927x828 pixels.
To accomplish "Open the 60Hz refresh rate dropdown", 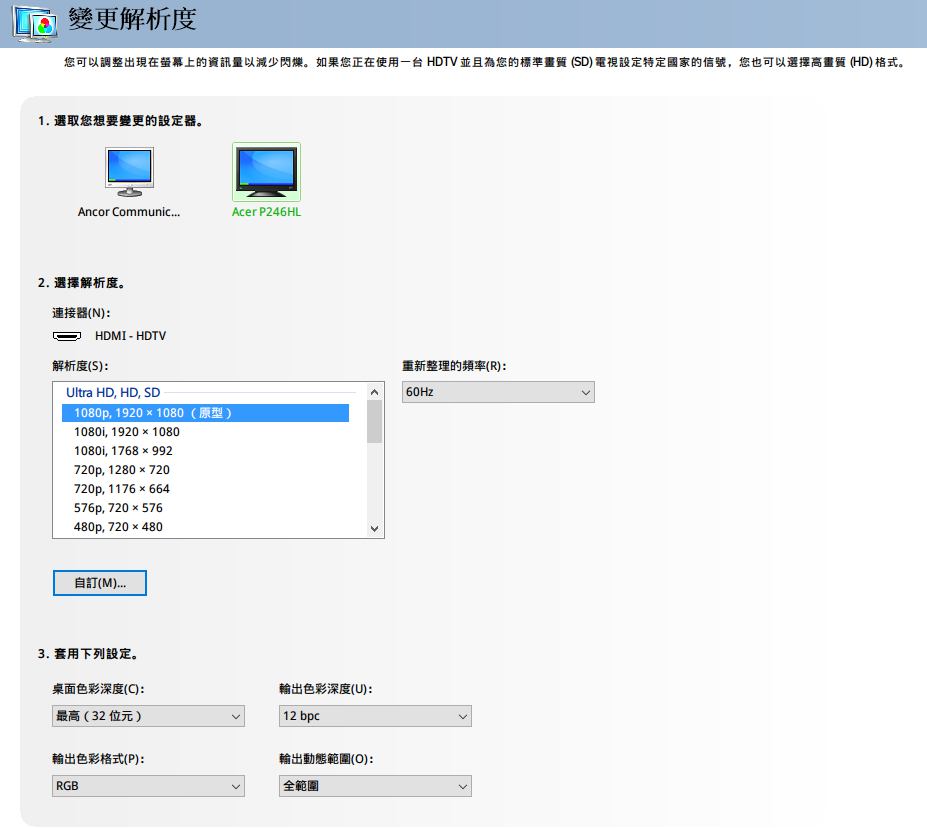I will point(498,392).
